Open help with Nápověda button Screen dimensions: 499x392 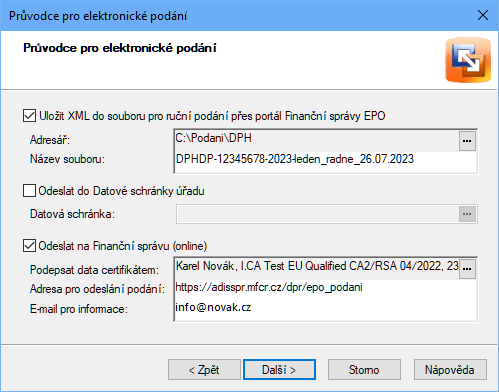pyautogui.click(x=450, y=370)
